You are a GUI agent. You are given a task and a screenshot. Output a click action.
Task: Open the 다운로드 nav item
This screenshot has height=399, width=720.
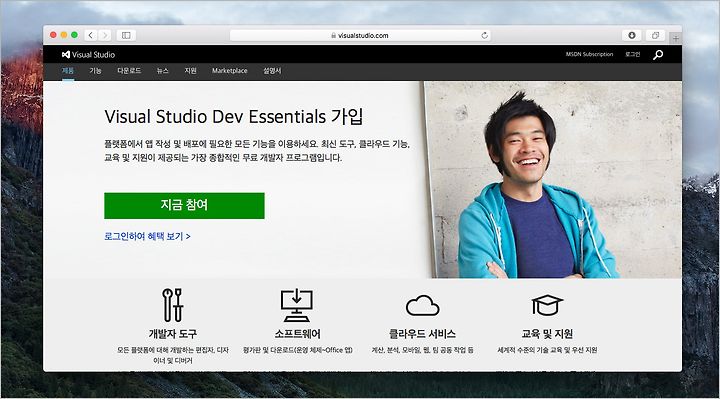tap(129, 71)
